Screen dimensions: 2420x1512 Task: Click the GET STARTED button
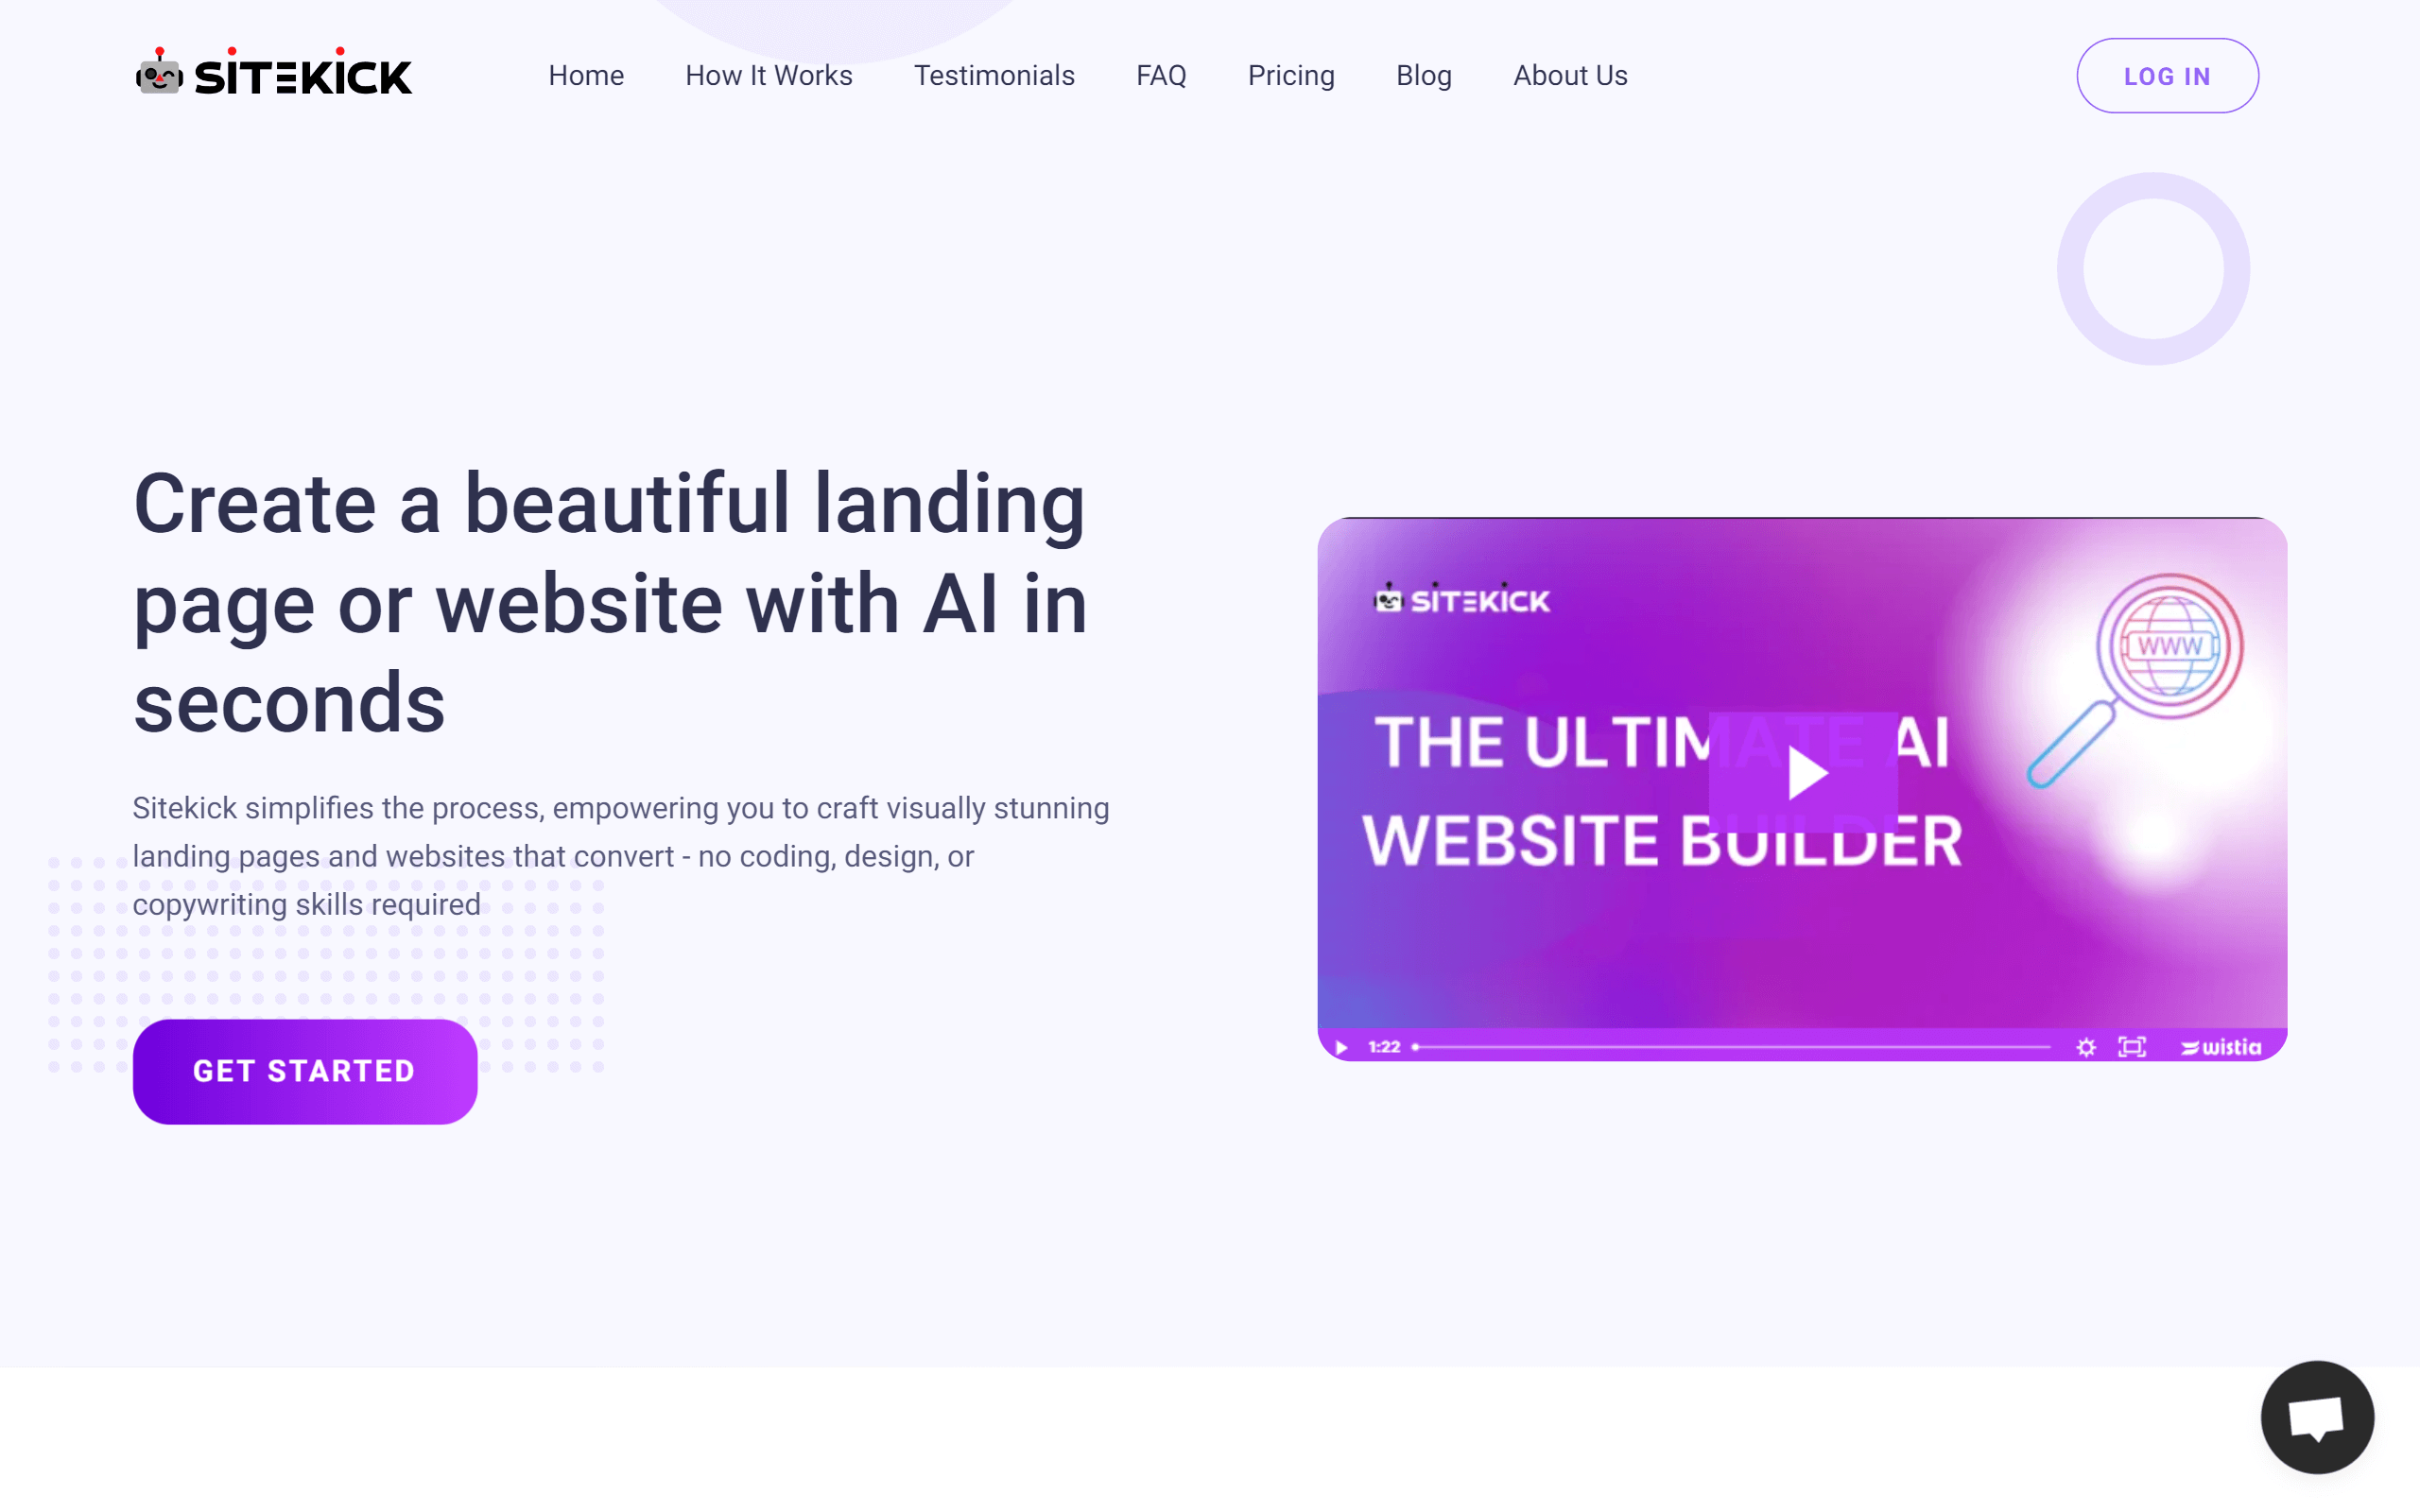click(x=305, y=1072)
